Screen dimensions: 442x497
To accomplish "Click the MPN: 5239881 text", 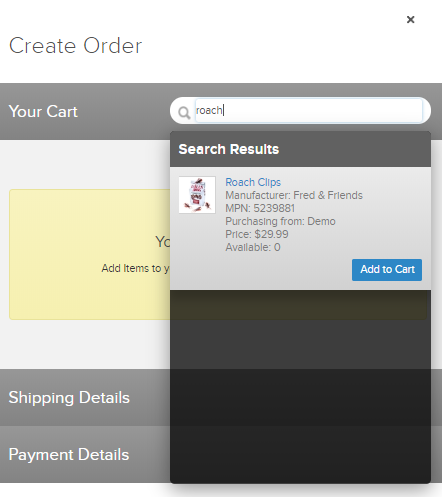I will 260,208.
